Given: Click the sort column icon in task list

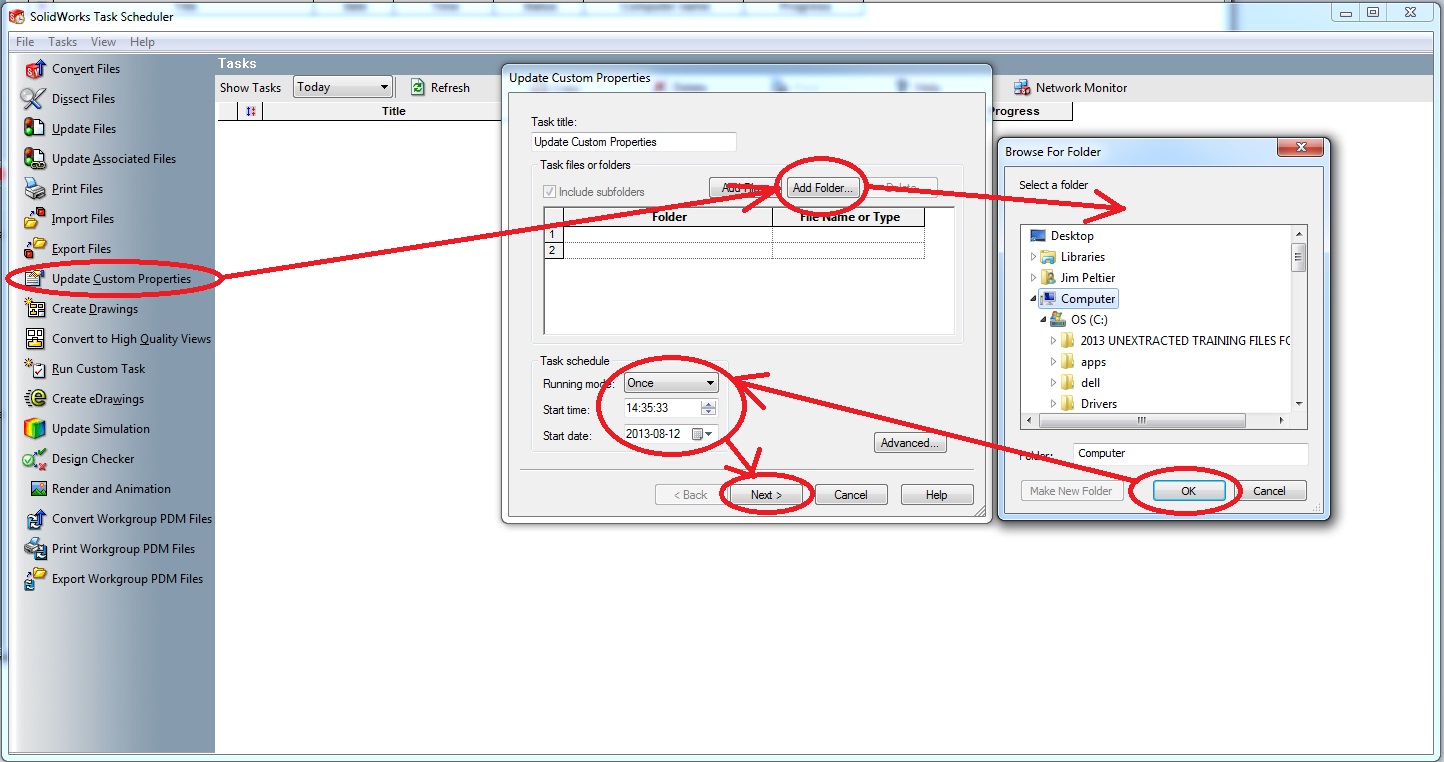Looking at the screenshot, I should [x=251, y=111].
